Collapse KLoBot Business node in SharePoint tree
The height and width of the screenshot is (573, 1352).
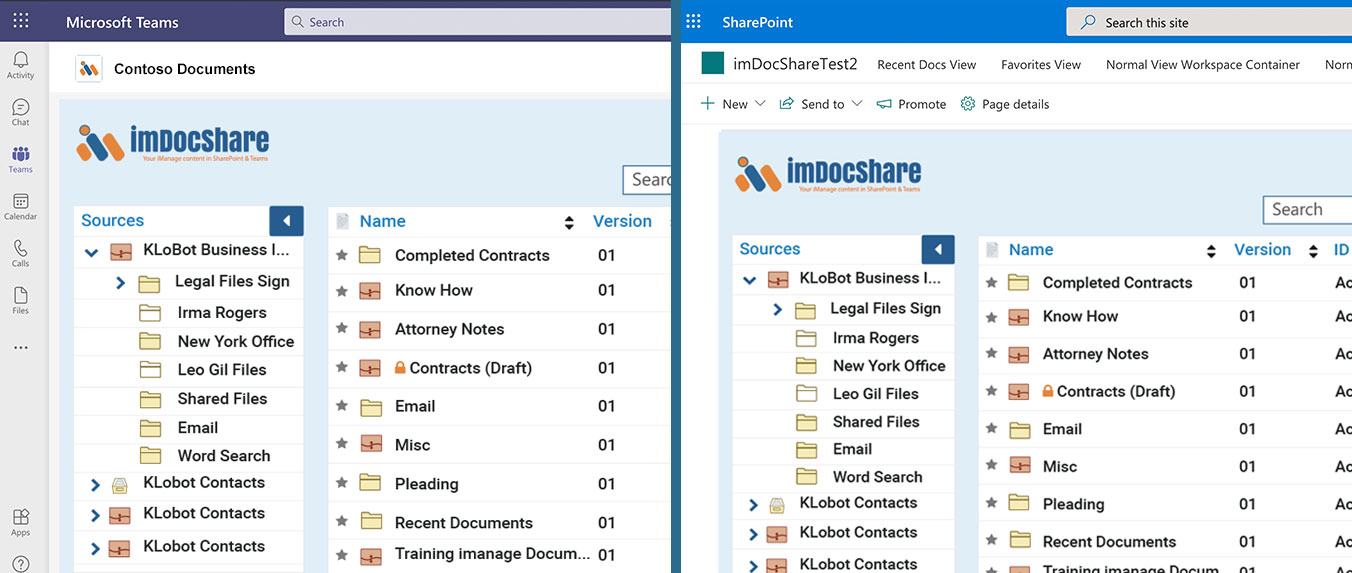(x=749, y=281)
